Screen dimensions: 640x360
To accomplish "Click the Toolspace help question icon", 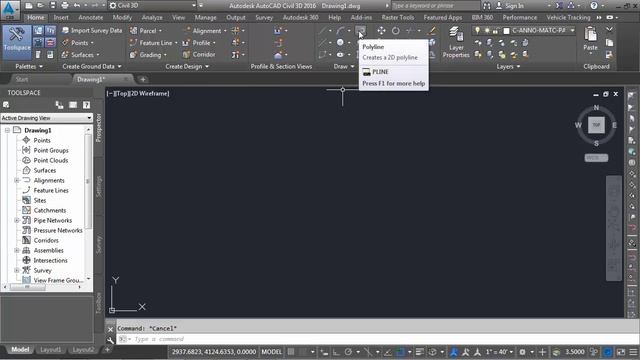I will (x=87, y=105).
